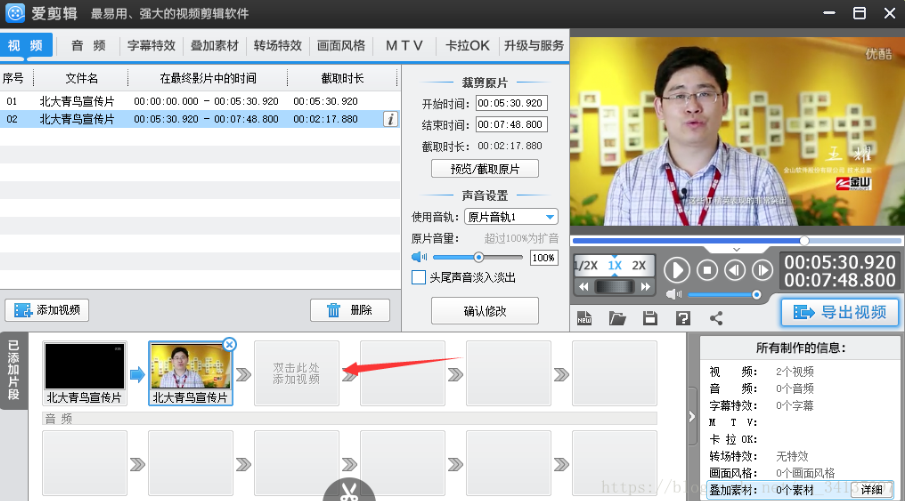
Task: Adjust the preview volume slider handle
Action: coord(756,295)
